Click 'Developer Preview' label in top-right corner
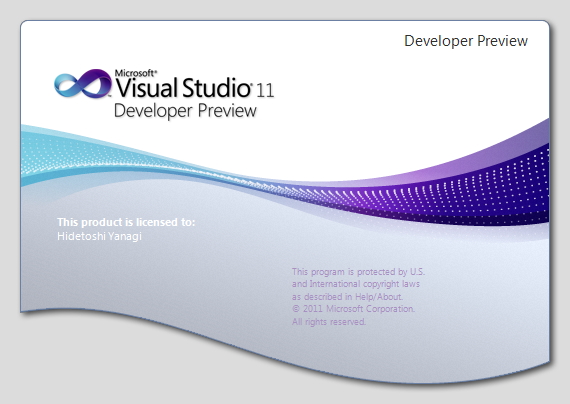Viewport: 570px width, 404px height. point(466,41)
